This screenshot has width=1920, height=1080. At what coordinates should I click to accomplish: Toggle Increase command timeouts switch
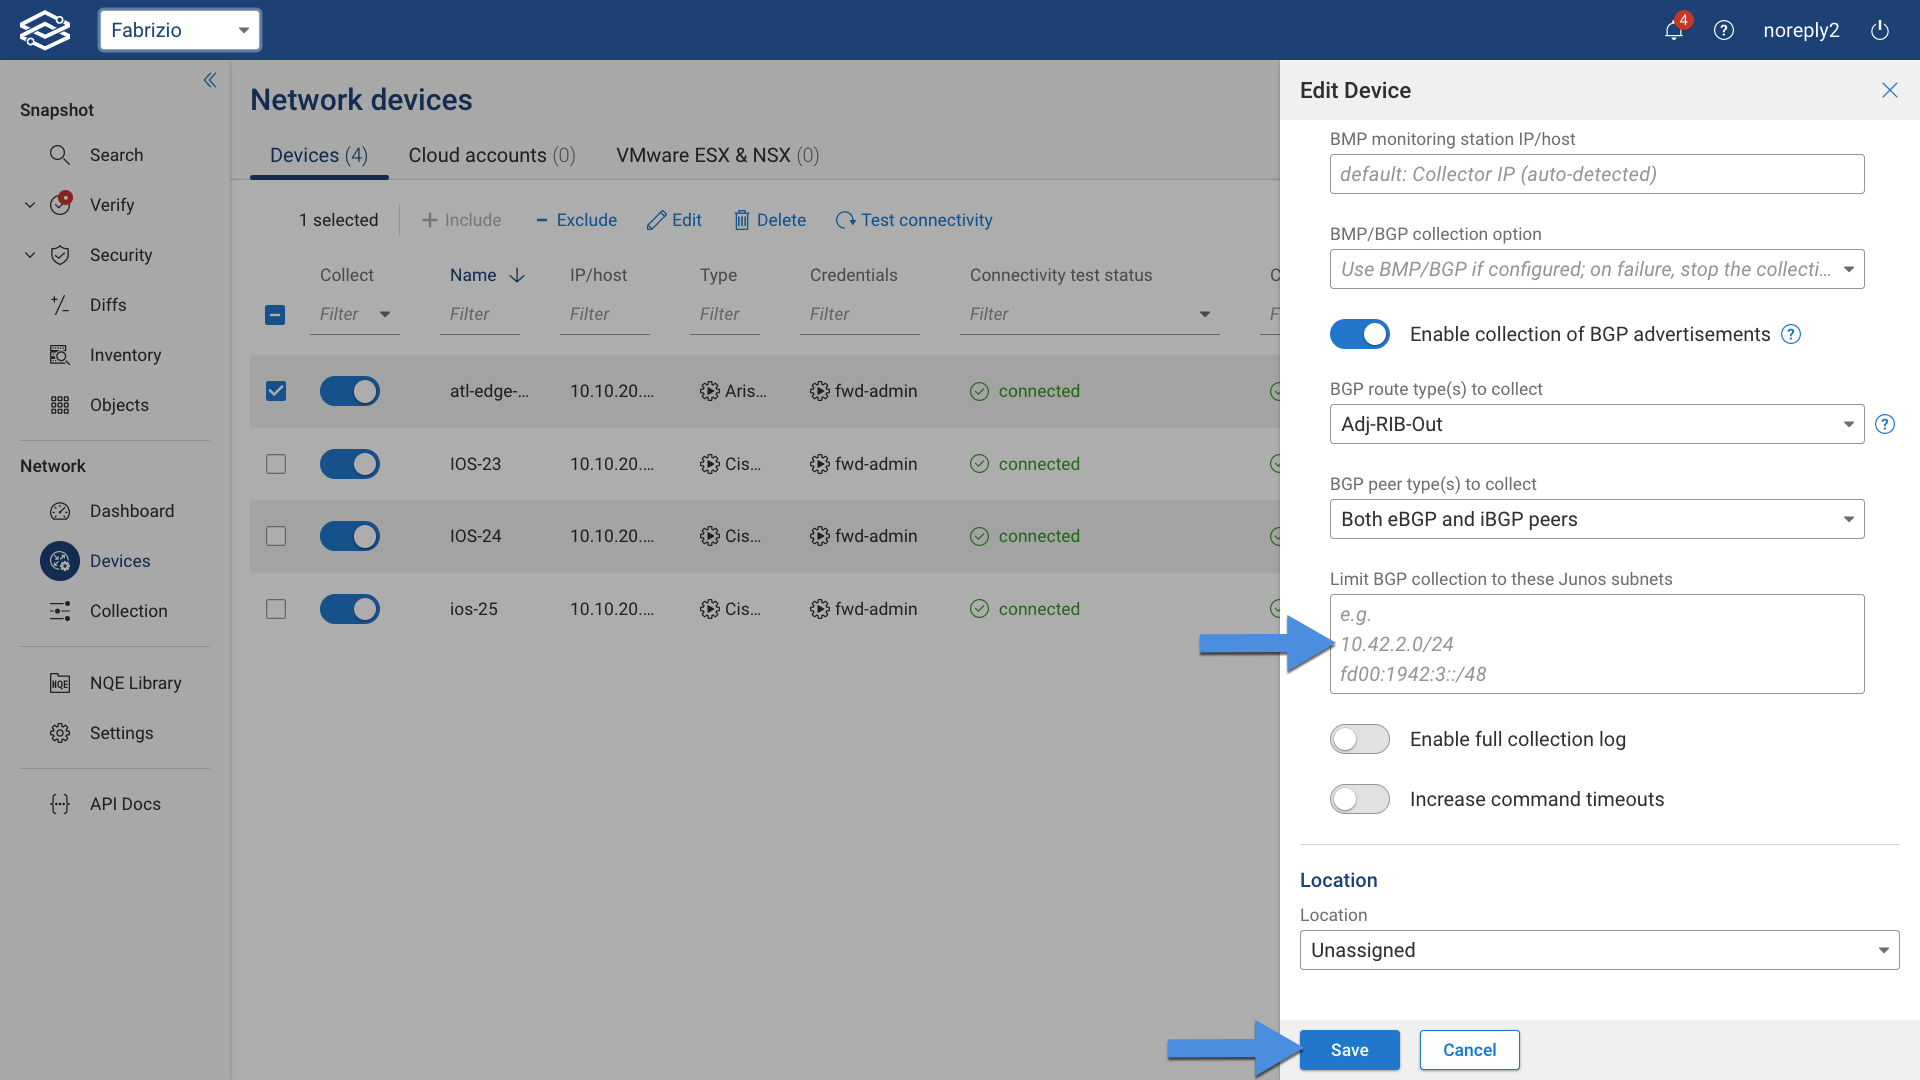(1359, 799)
